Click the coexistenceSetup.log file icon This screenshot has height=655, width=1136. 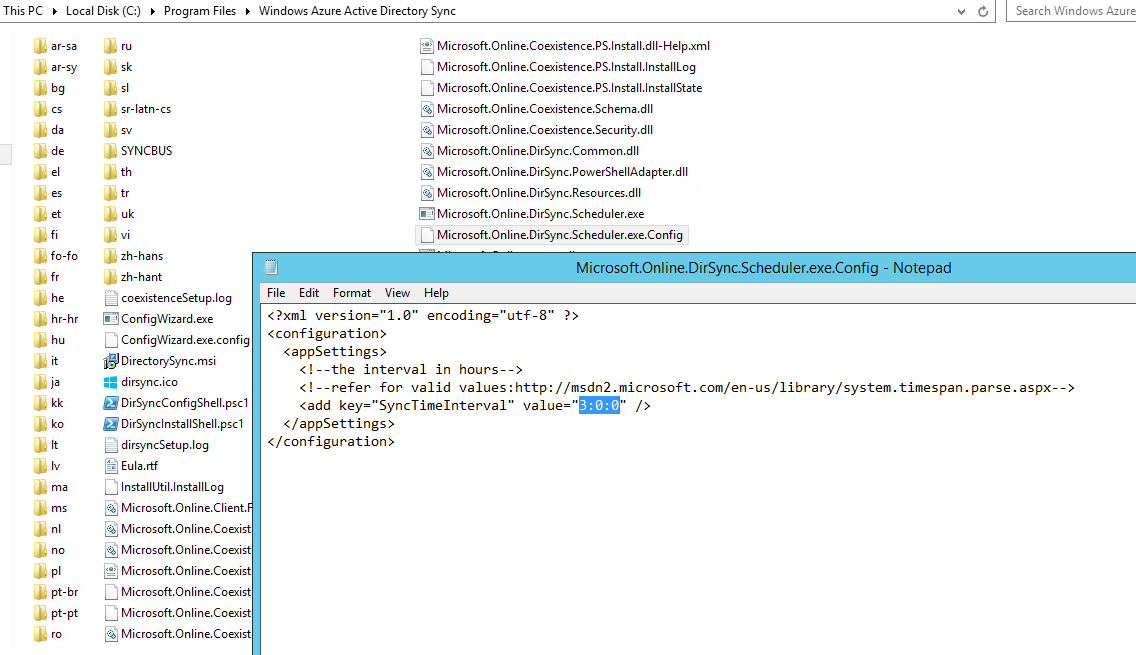pyautogui.click(x=112, y=298)
